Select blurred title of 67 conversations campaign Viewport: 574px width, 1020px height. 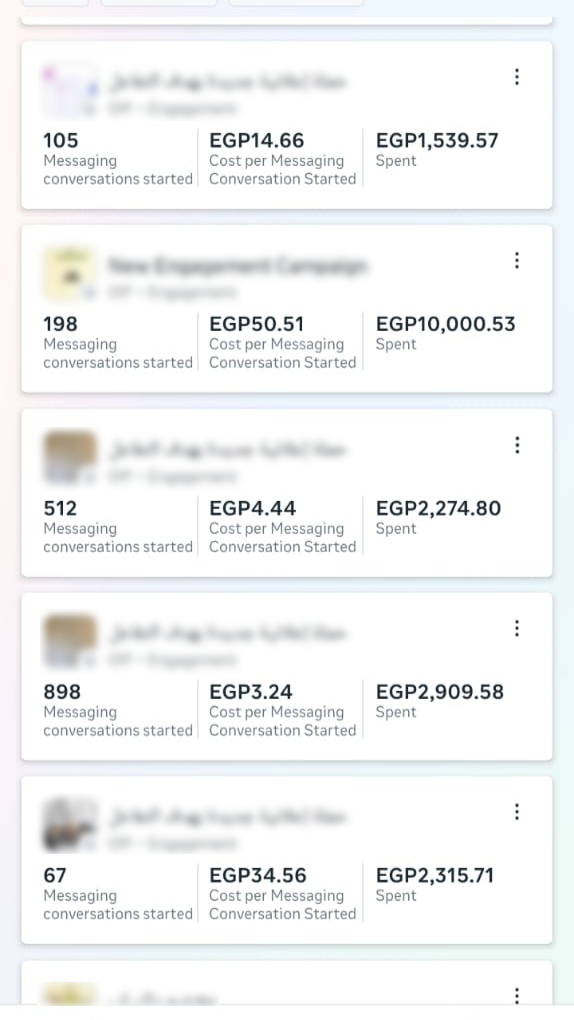(x=228, y=816)
